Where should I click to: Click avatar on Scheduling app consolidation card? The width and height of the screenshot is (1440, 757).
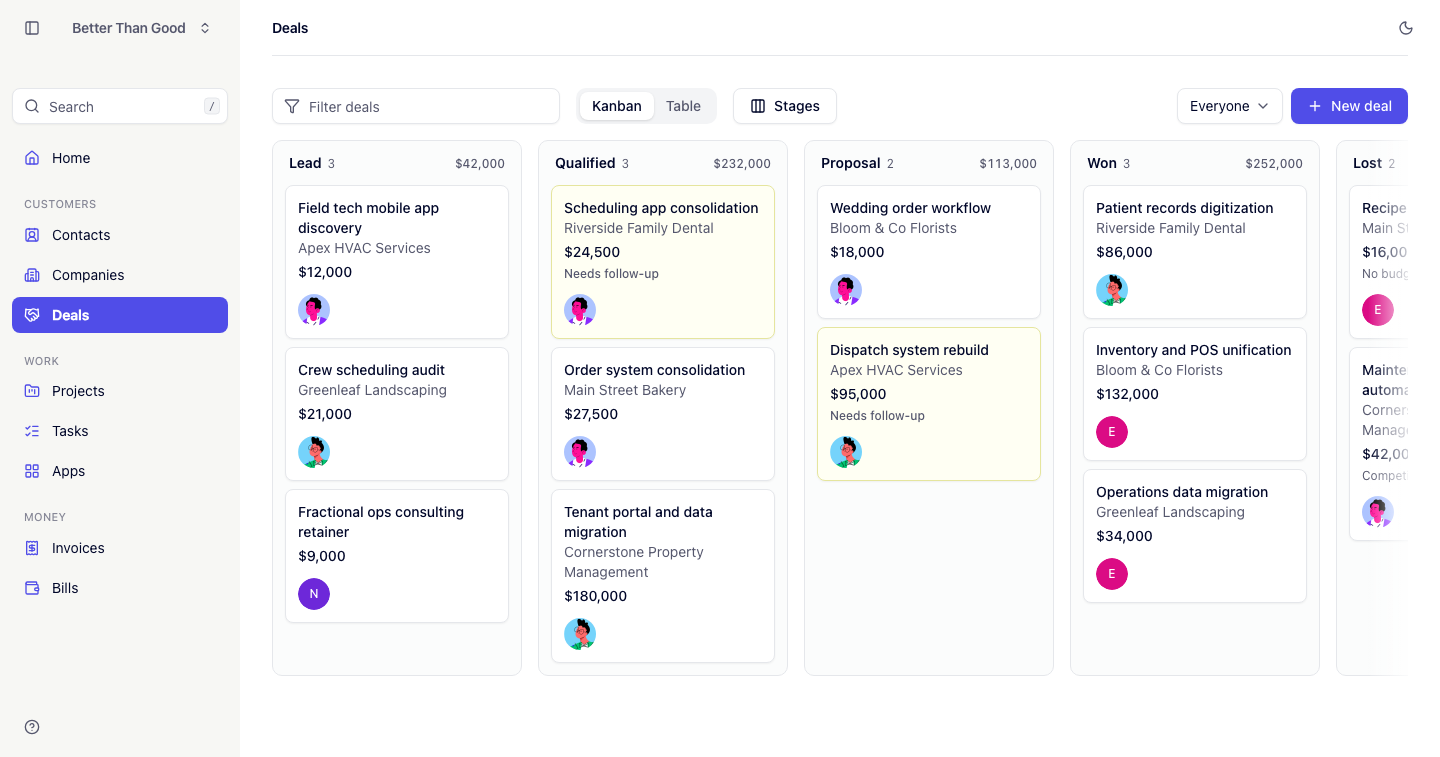point(580,310)
